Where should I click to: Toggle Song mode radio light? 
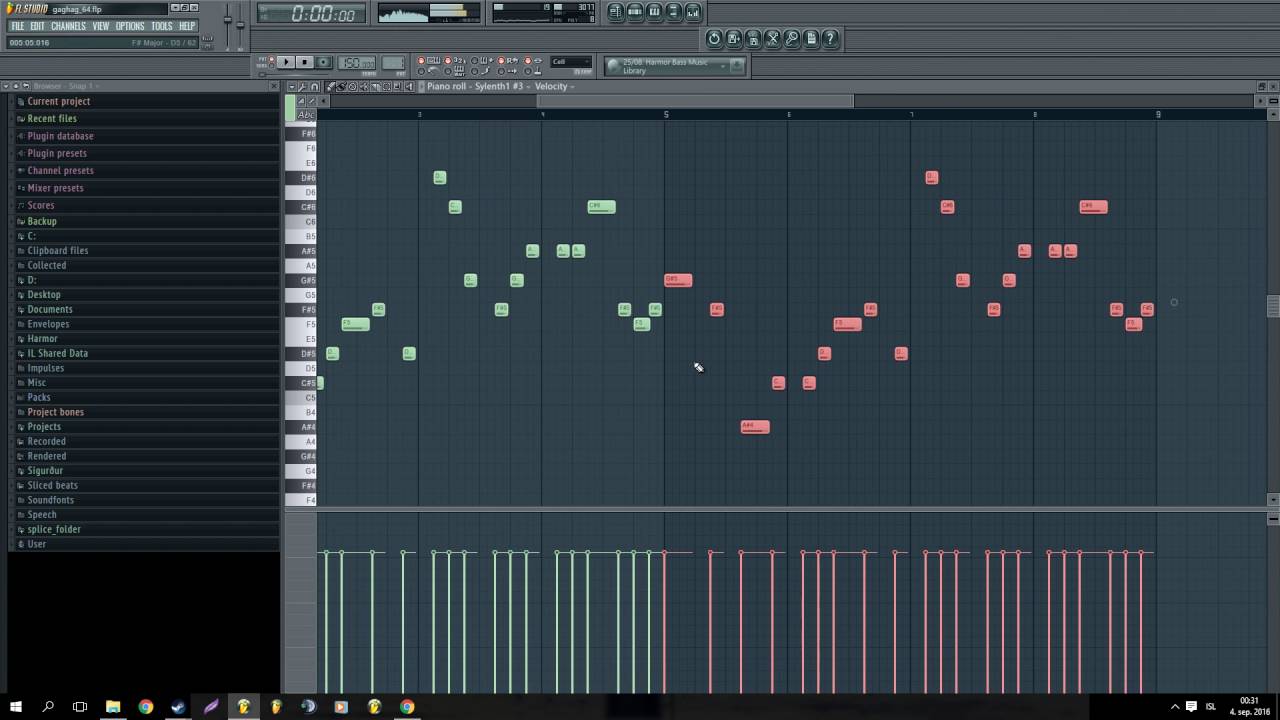(x=271, y=66)
